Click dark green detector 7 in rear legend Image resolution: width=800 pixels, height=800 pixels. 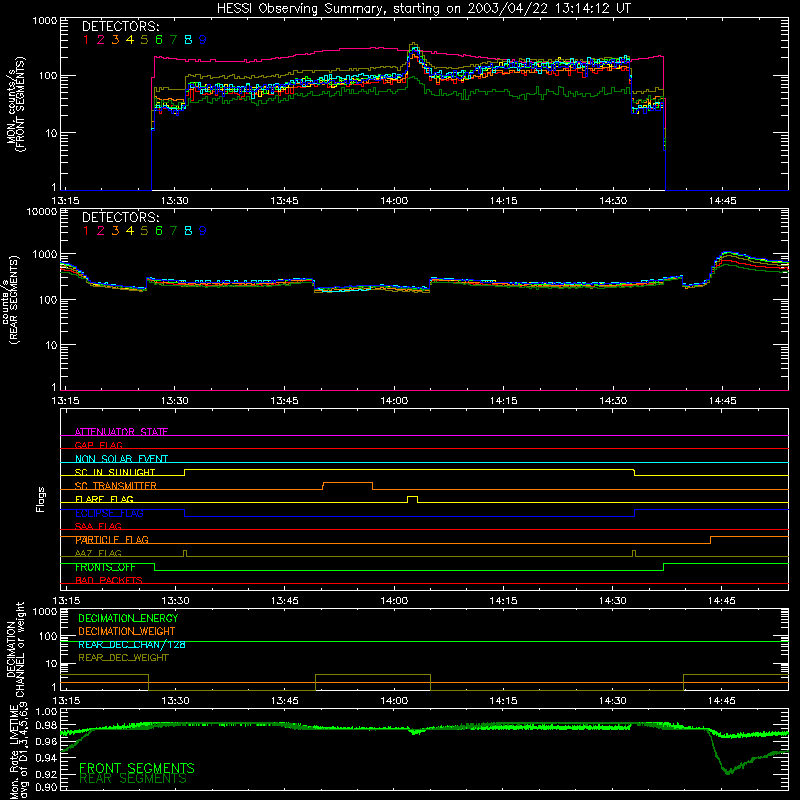point(173,231)
